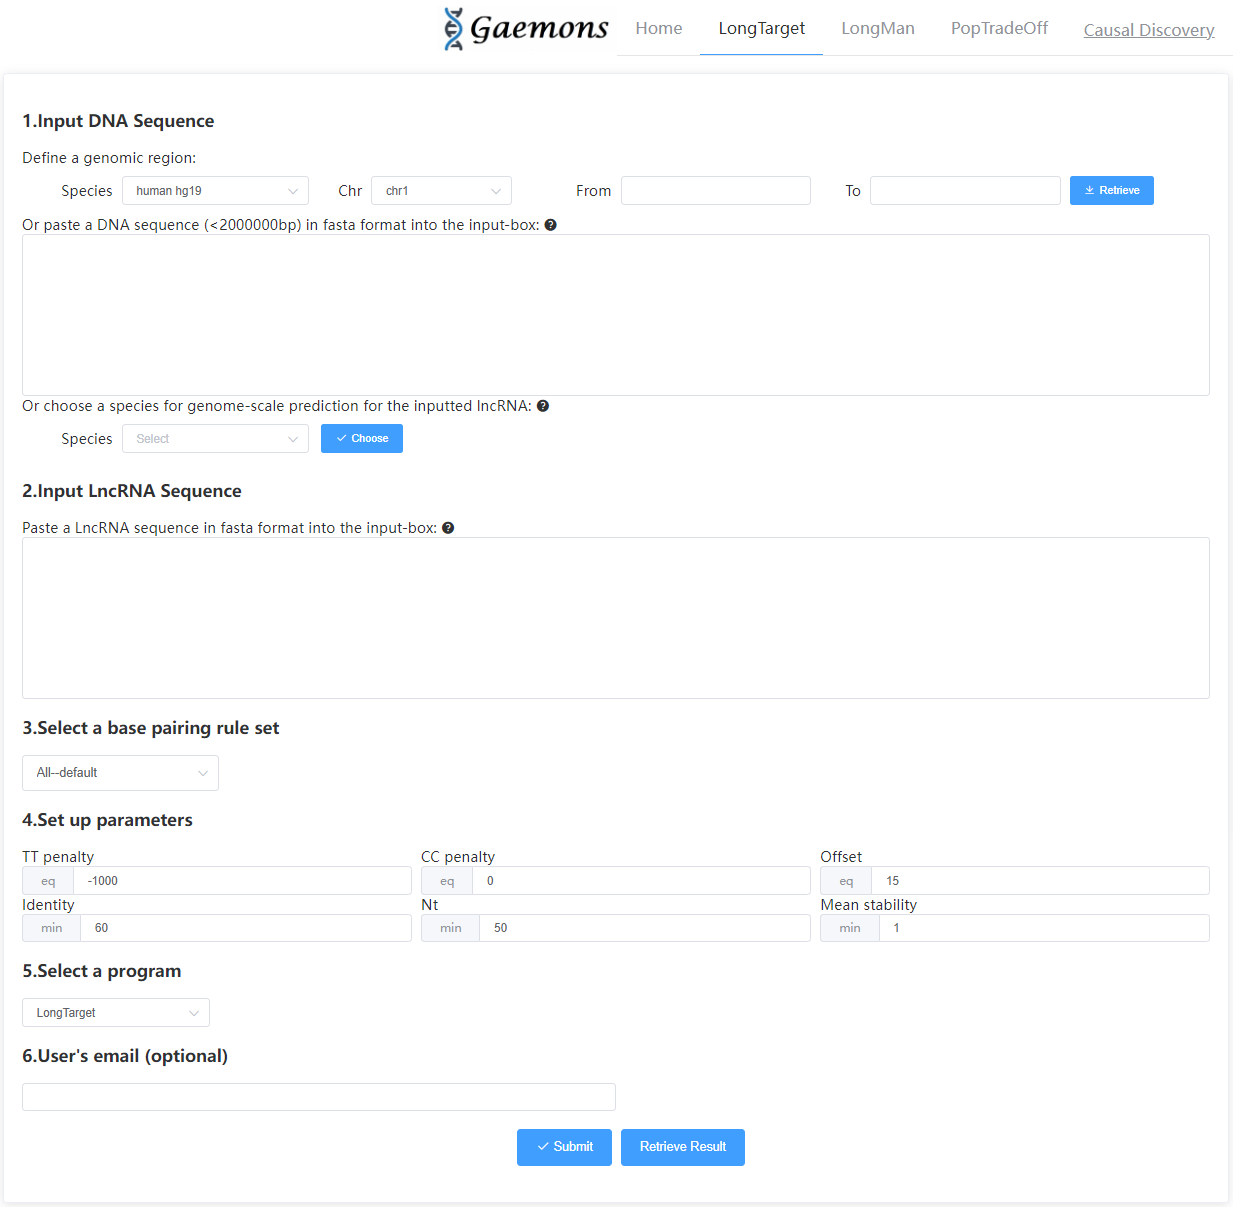
Task: Follow the Causal Discovery link
Action: click(1148, 30)
